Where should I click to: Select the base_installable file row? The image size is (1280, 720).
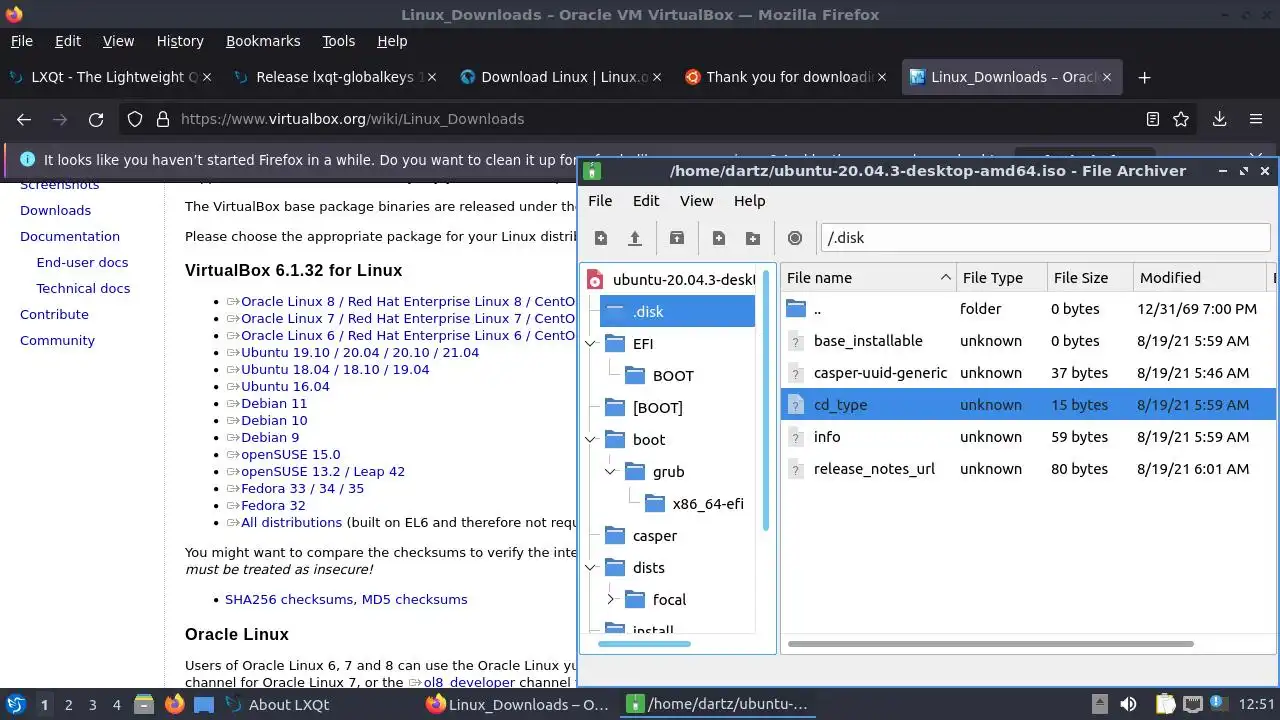pyautogui.click(x=1028, y=341)
